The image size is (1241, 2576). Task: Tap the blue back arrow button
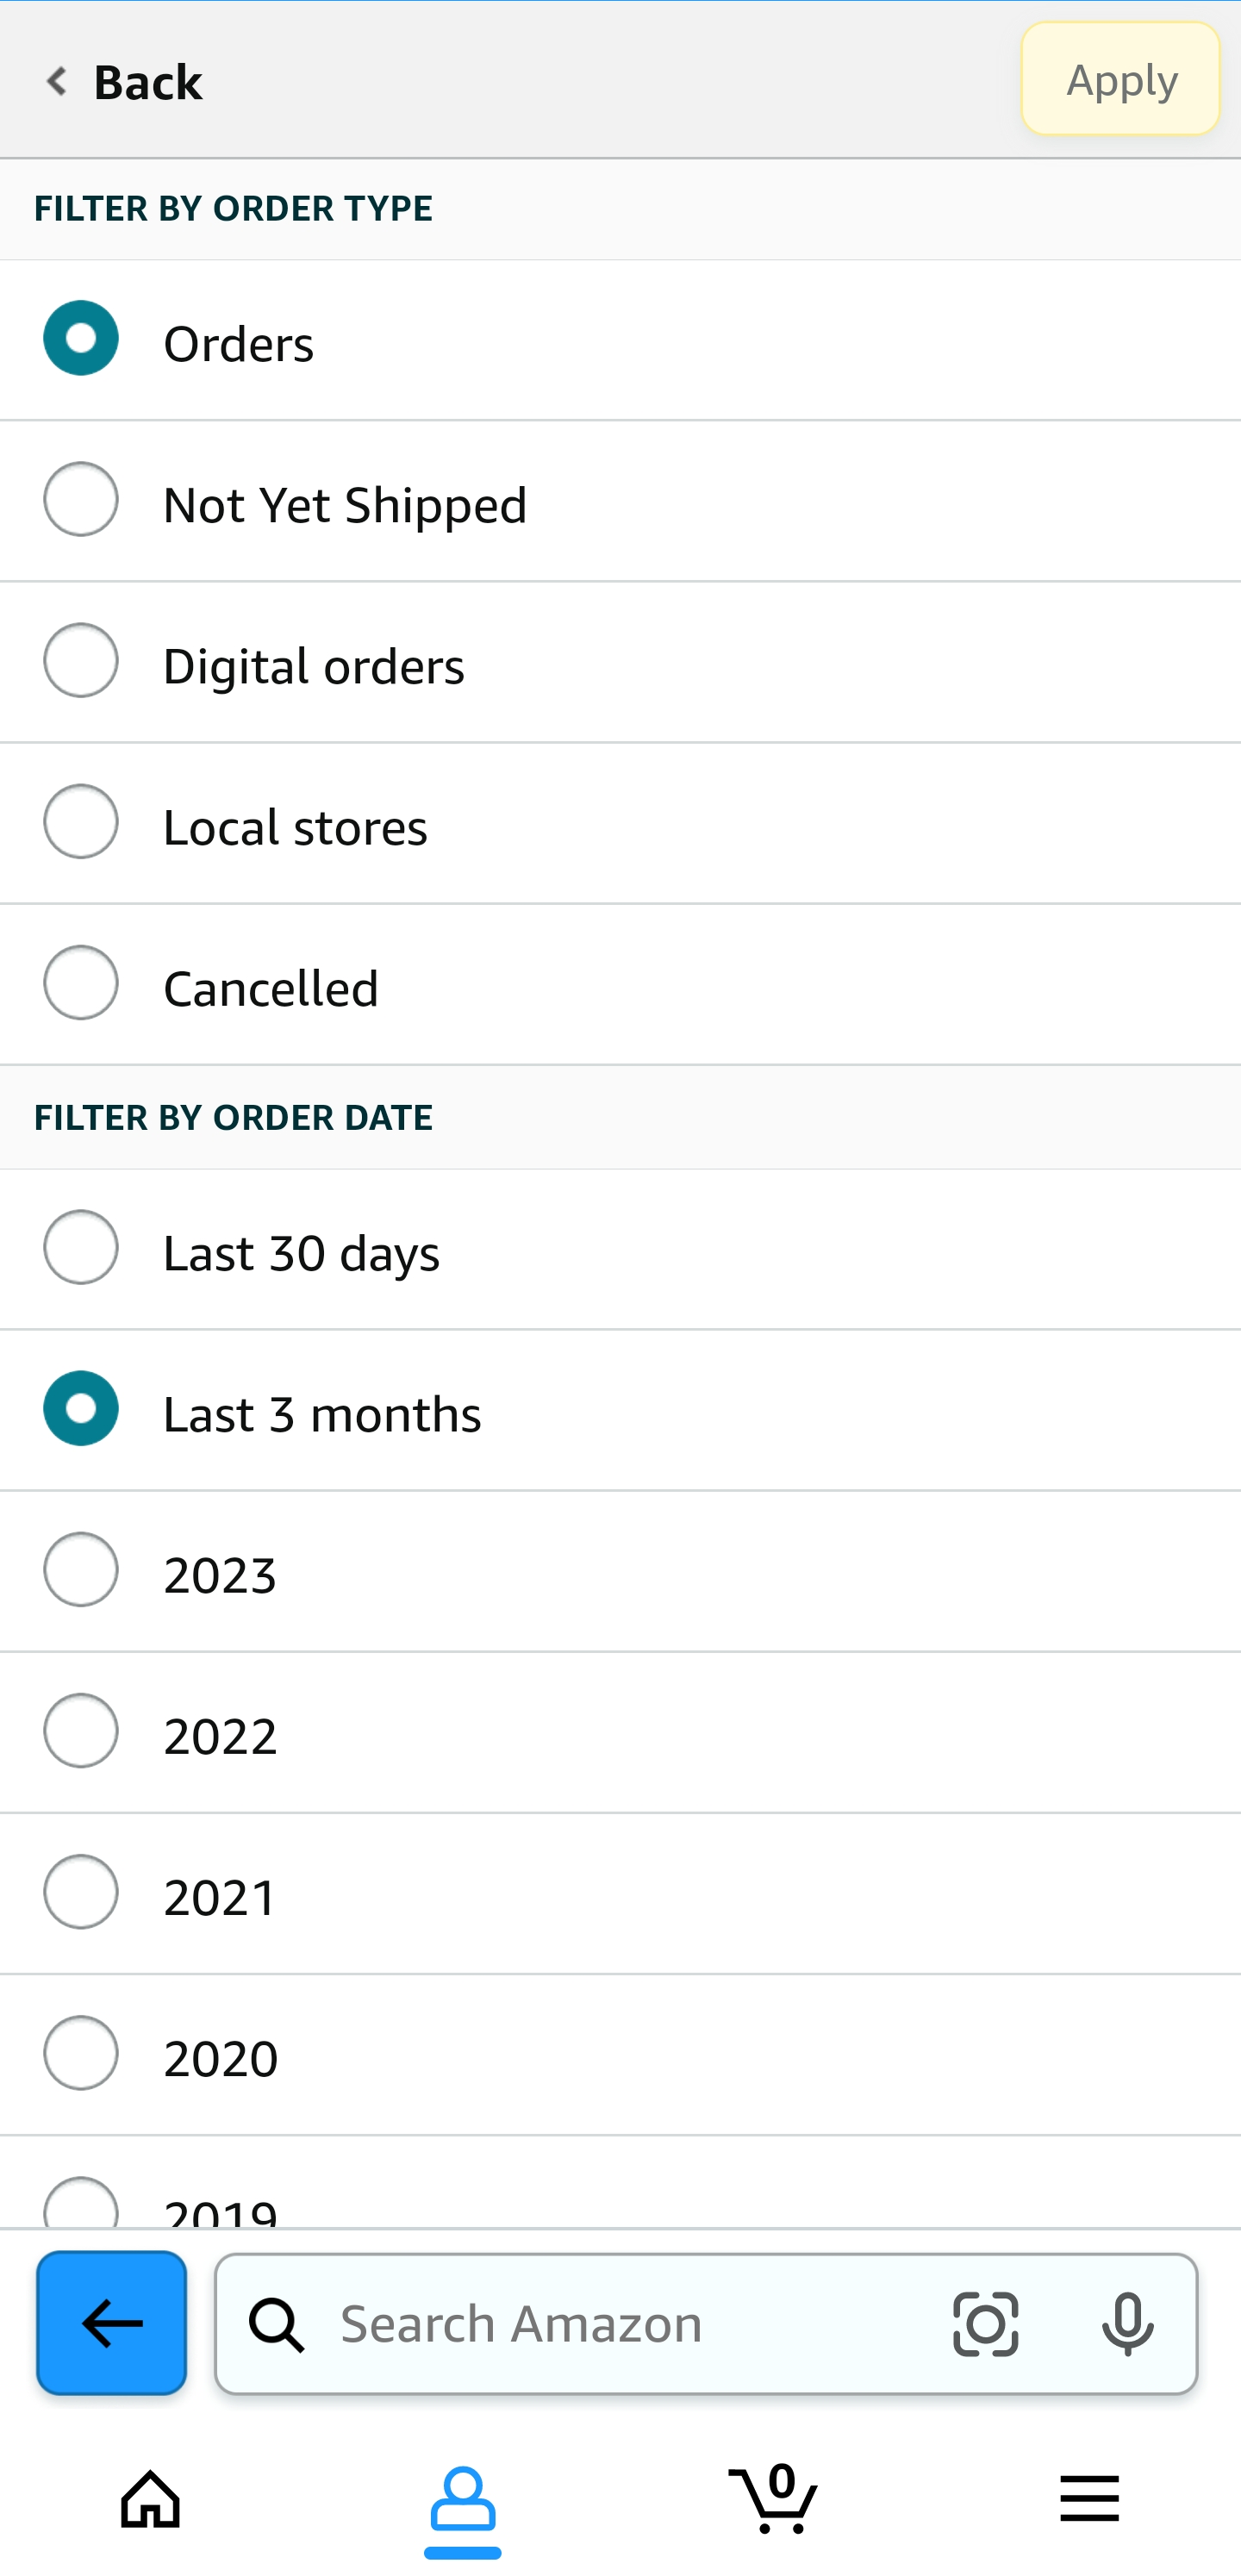pyautogui.click(x=111, y=2322)
